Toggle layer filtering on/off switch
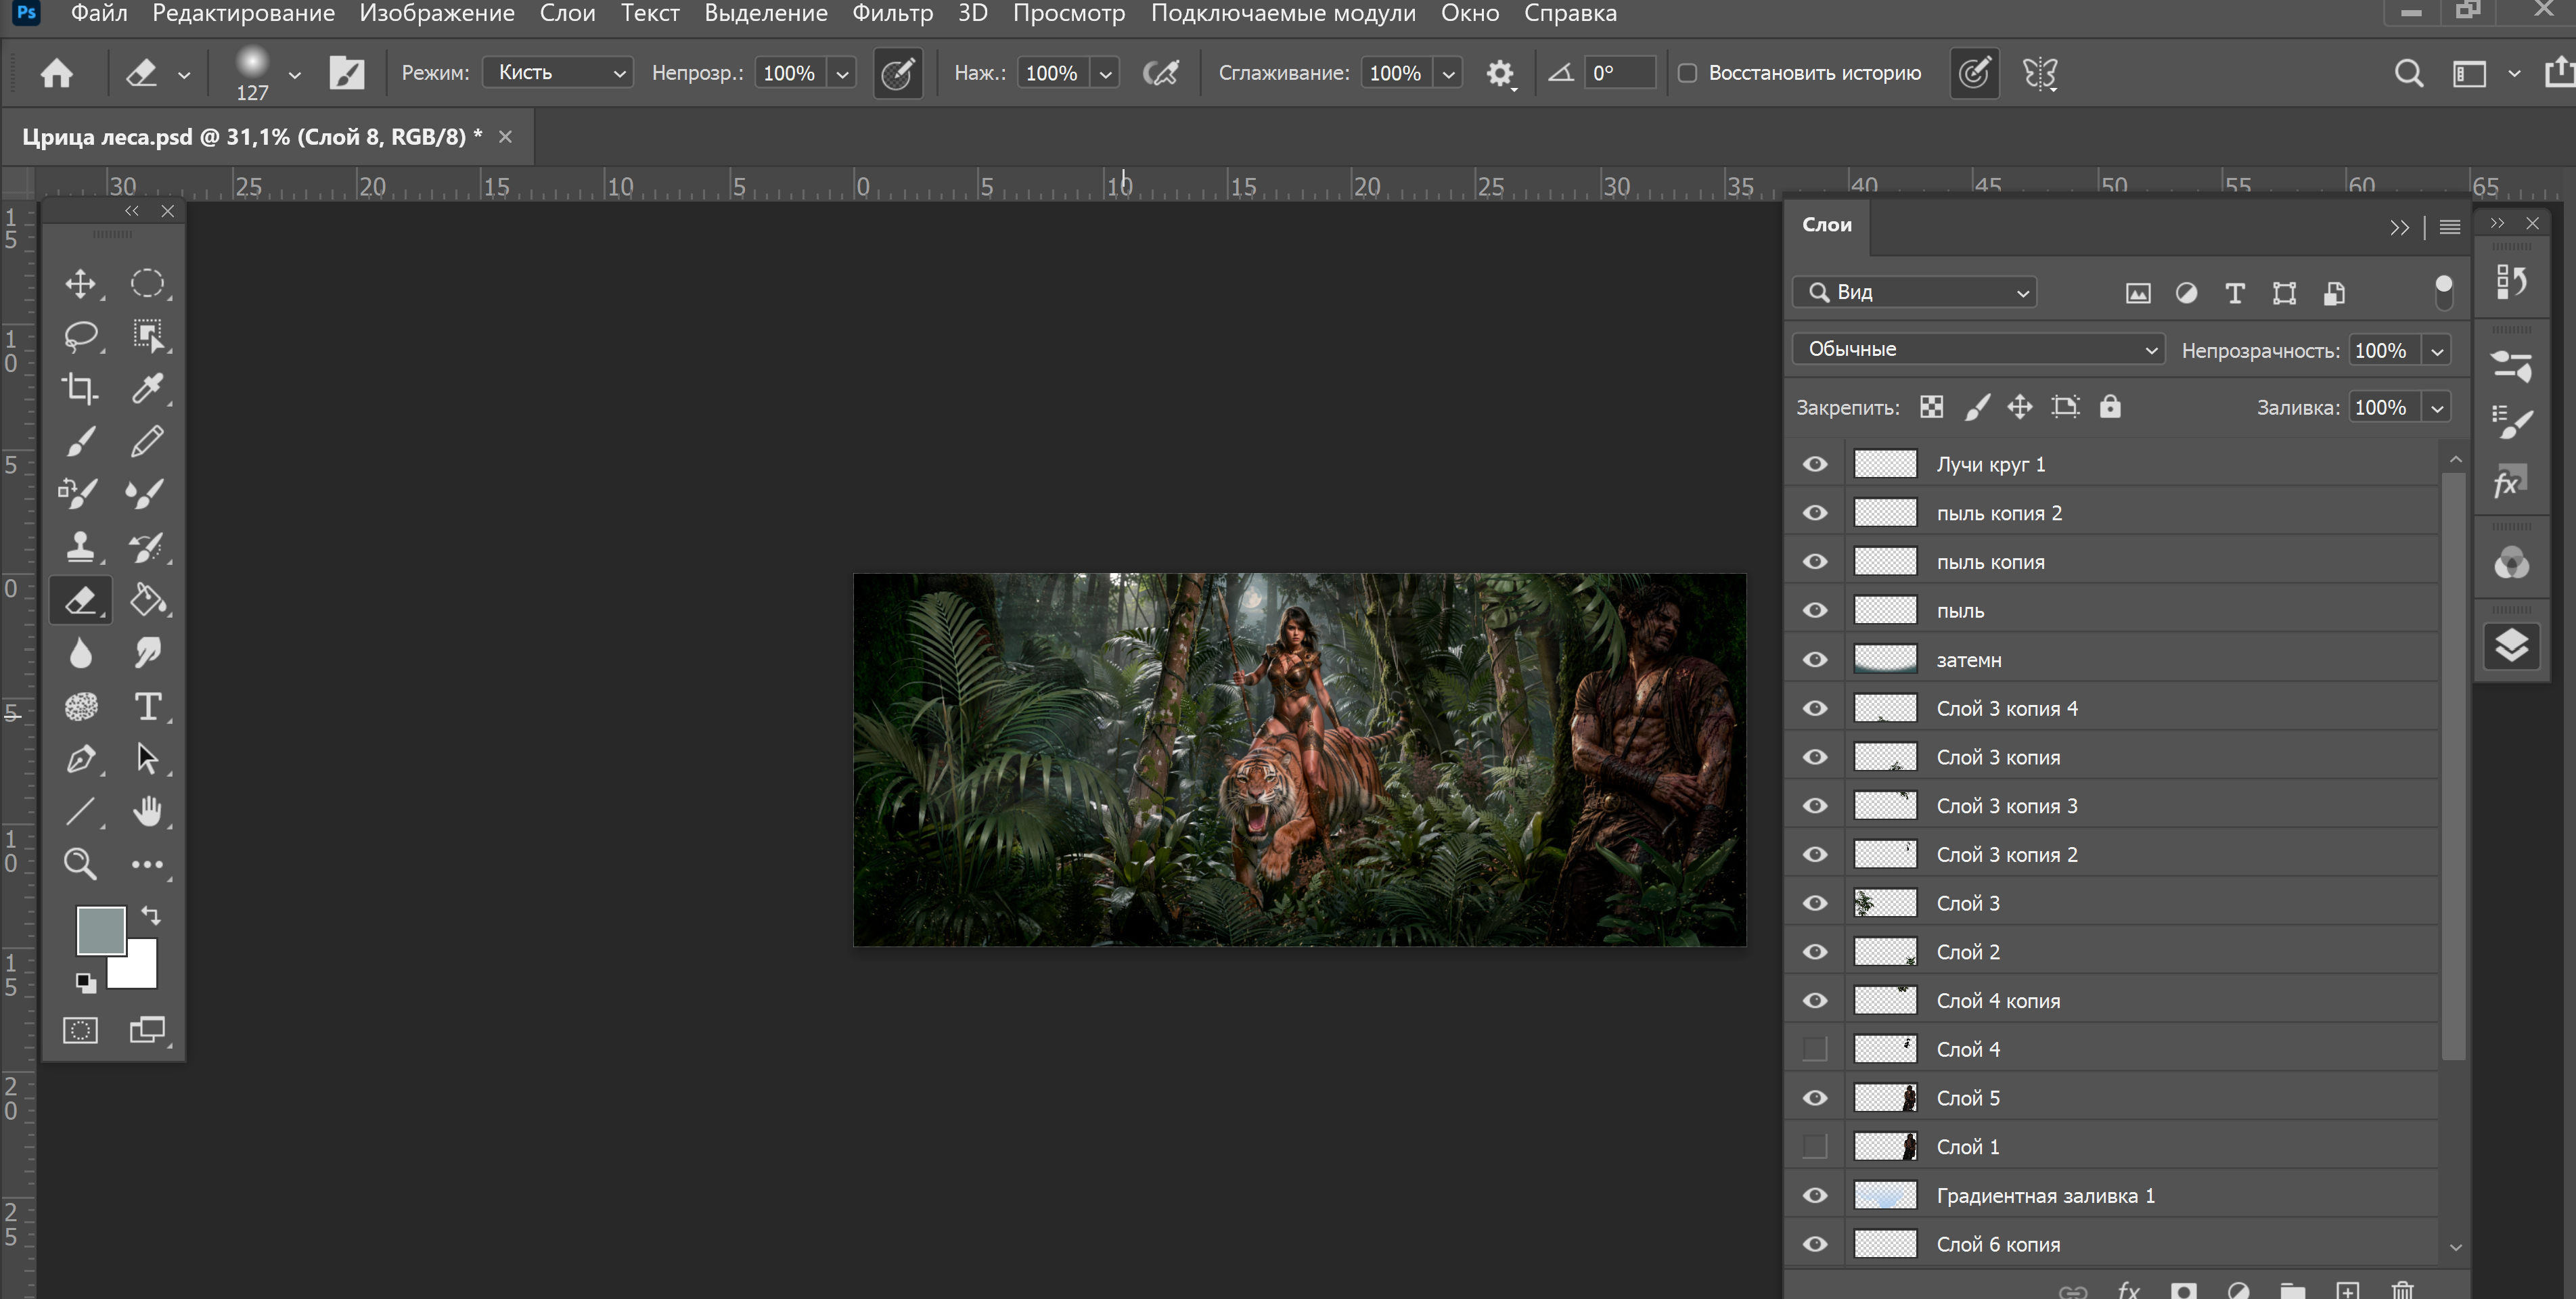 coord(2443,292)
